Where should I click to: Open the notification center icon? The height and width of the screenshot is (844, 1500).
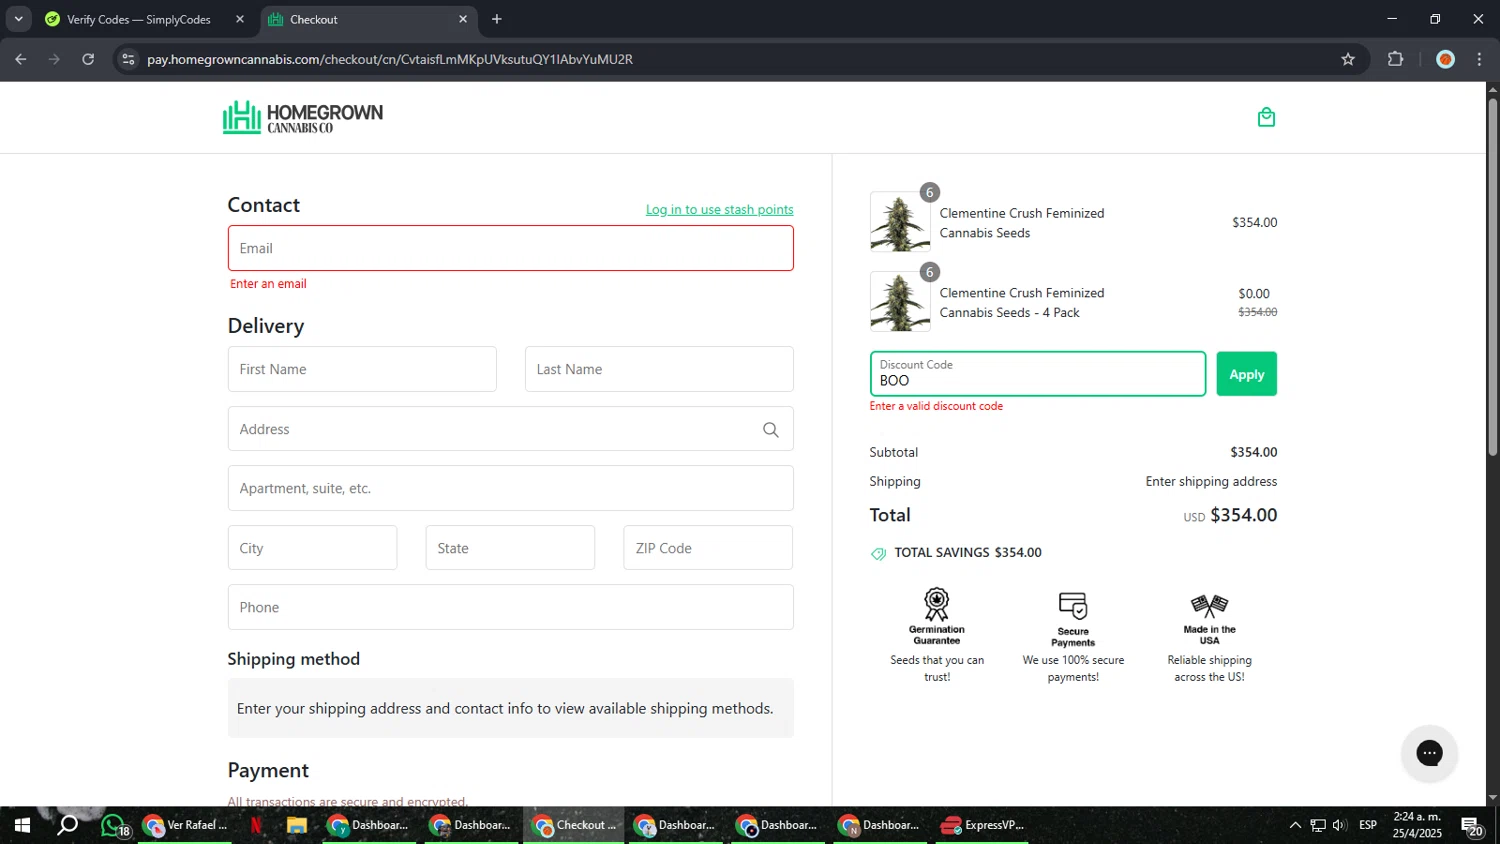pyautogui.click(x=1472, y=826)
